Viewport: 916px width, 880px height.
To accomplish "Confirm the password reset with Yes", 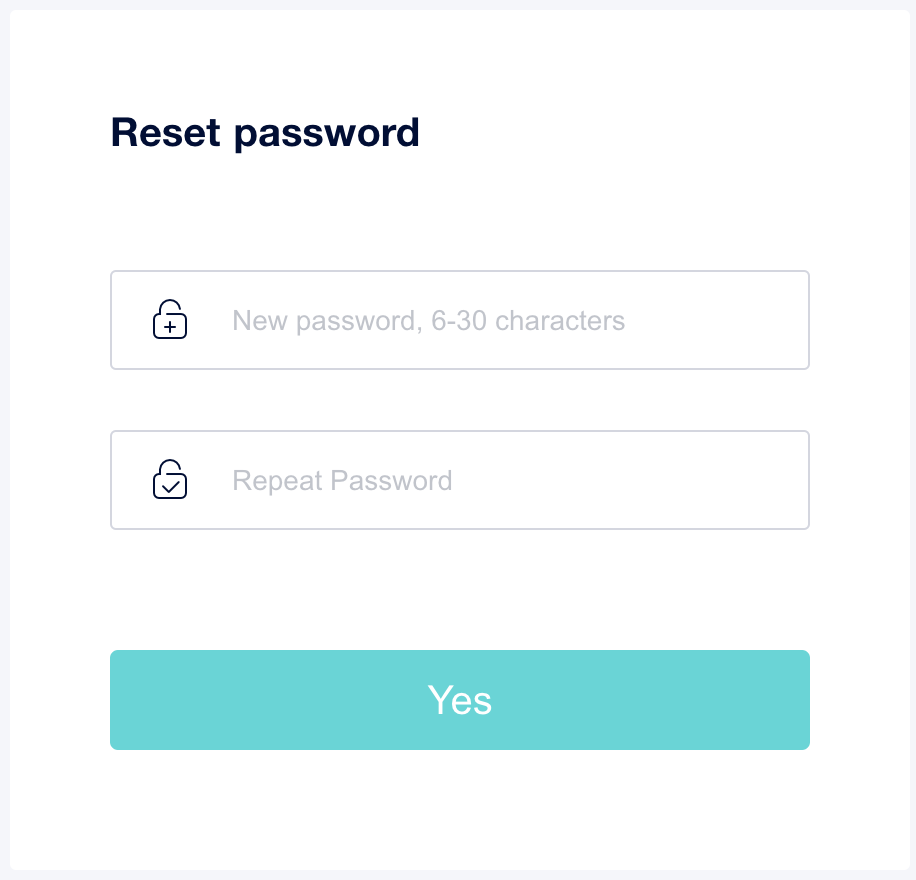I will point(460,700).
